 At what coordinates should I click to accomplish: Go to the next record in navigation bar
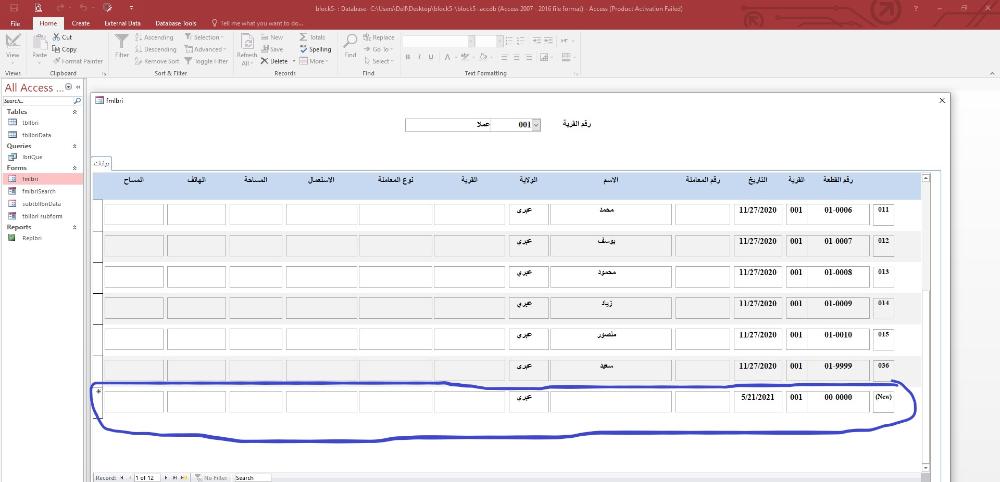tap(166, 478)
